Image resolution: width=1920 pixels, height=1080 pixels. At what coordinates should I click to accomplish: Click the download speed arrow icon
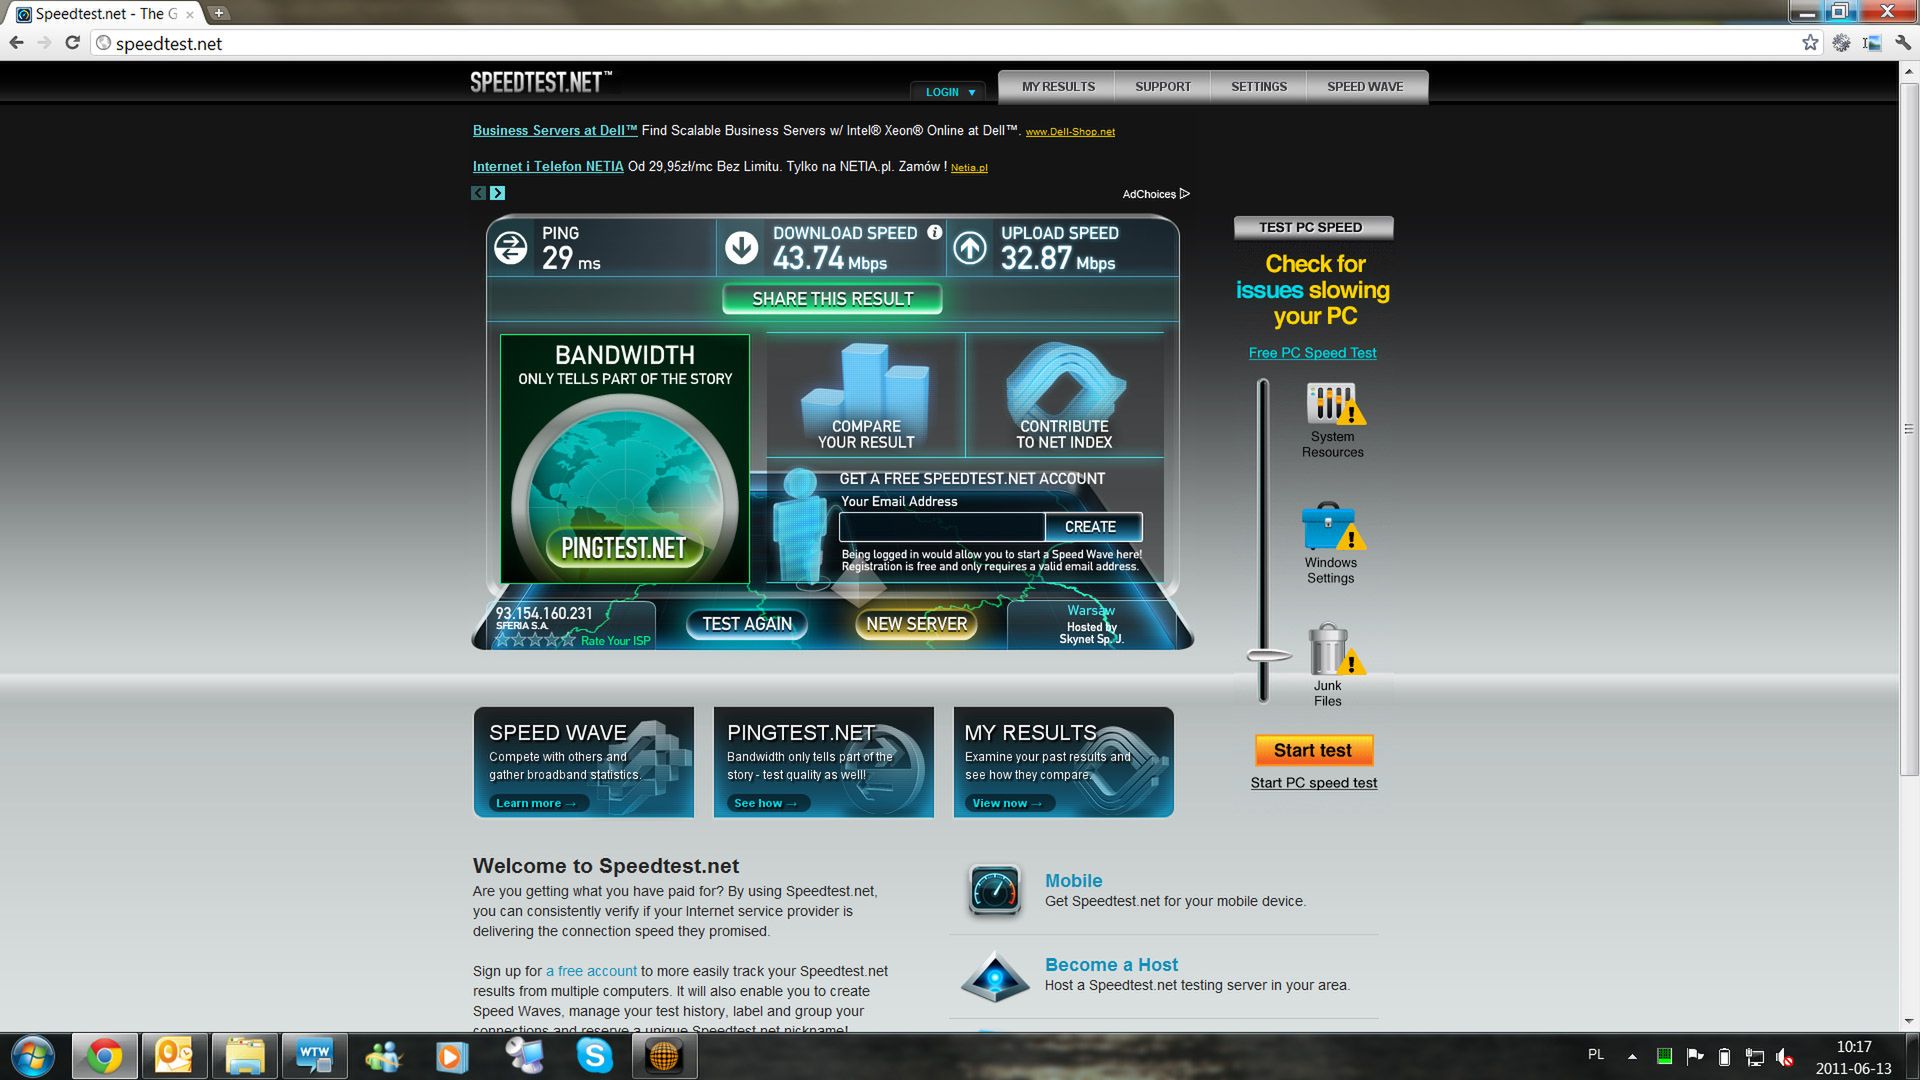741,248
